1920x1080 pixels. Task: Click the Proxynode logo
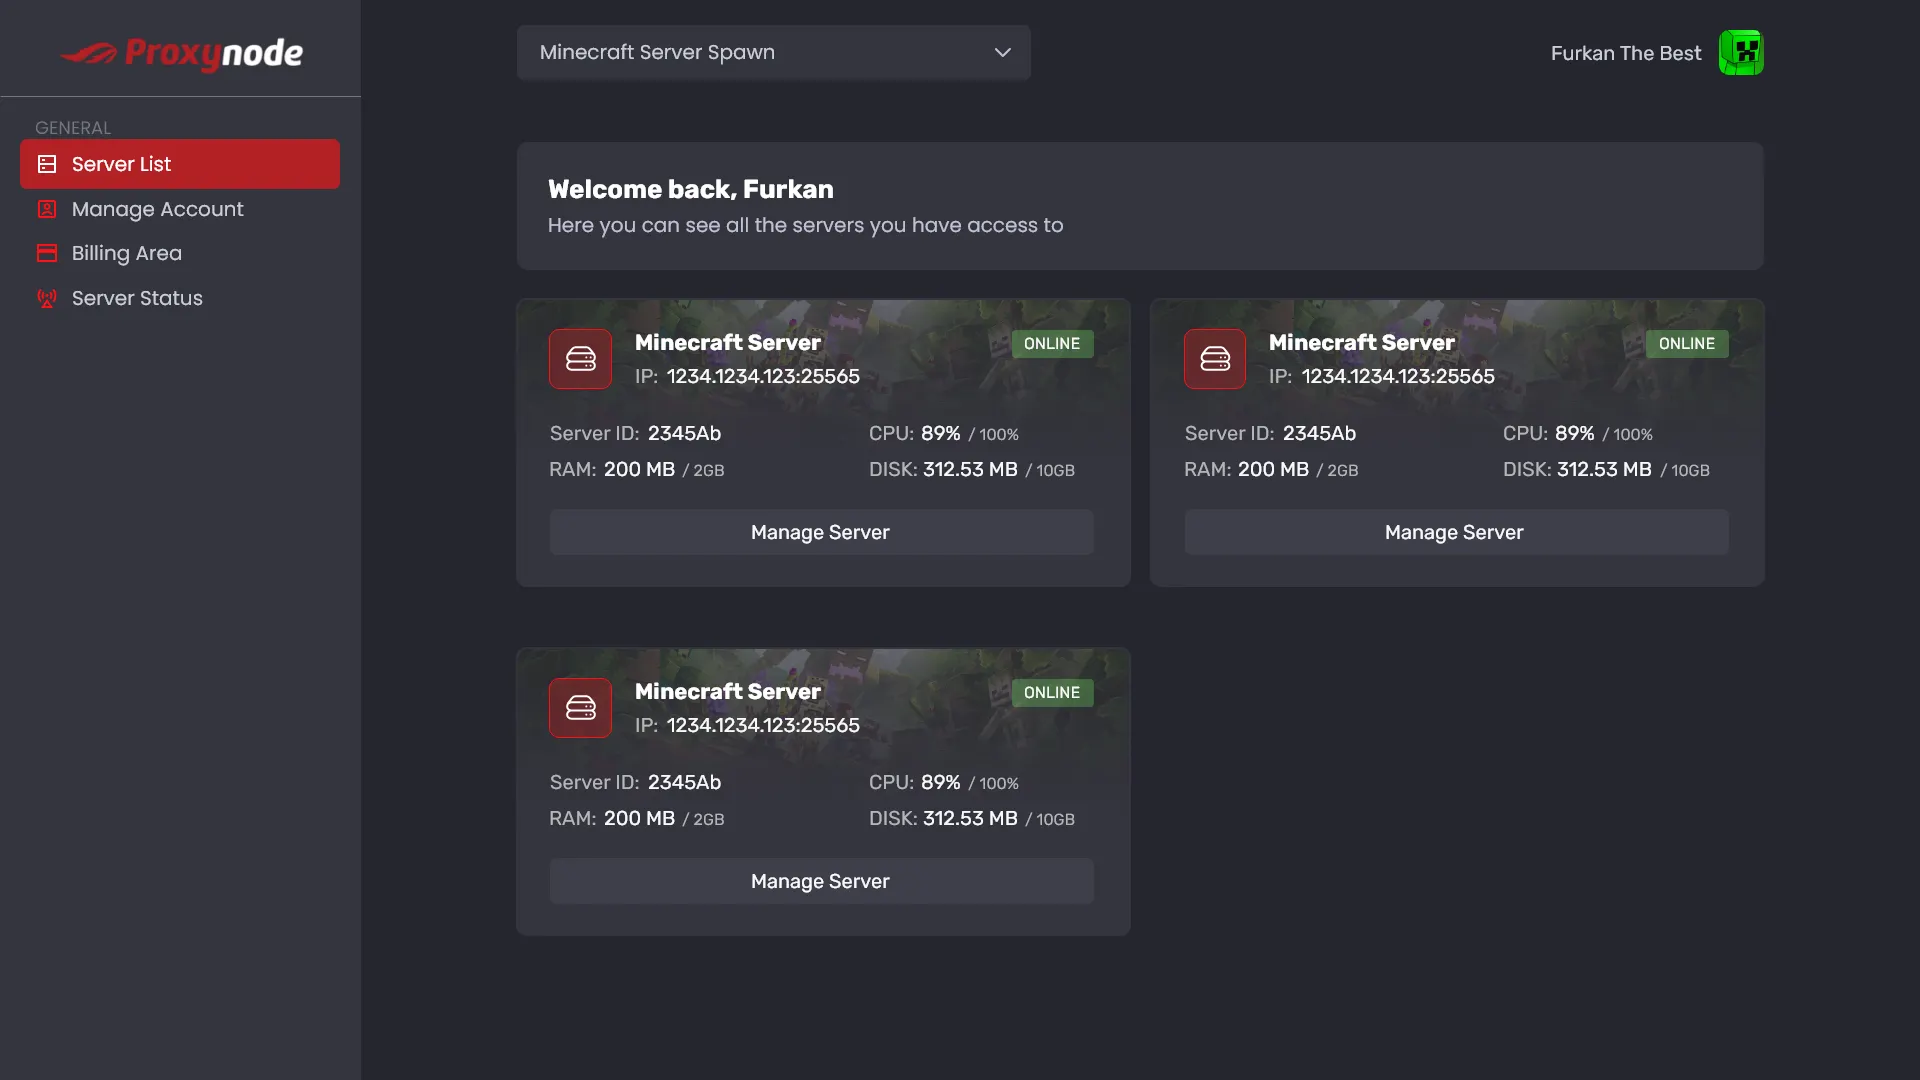point(181,53)
